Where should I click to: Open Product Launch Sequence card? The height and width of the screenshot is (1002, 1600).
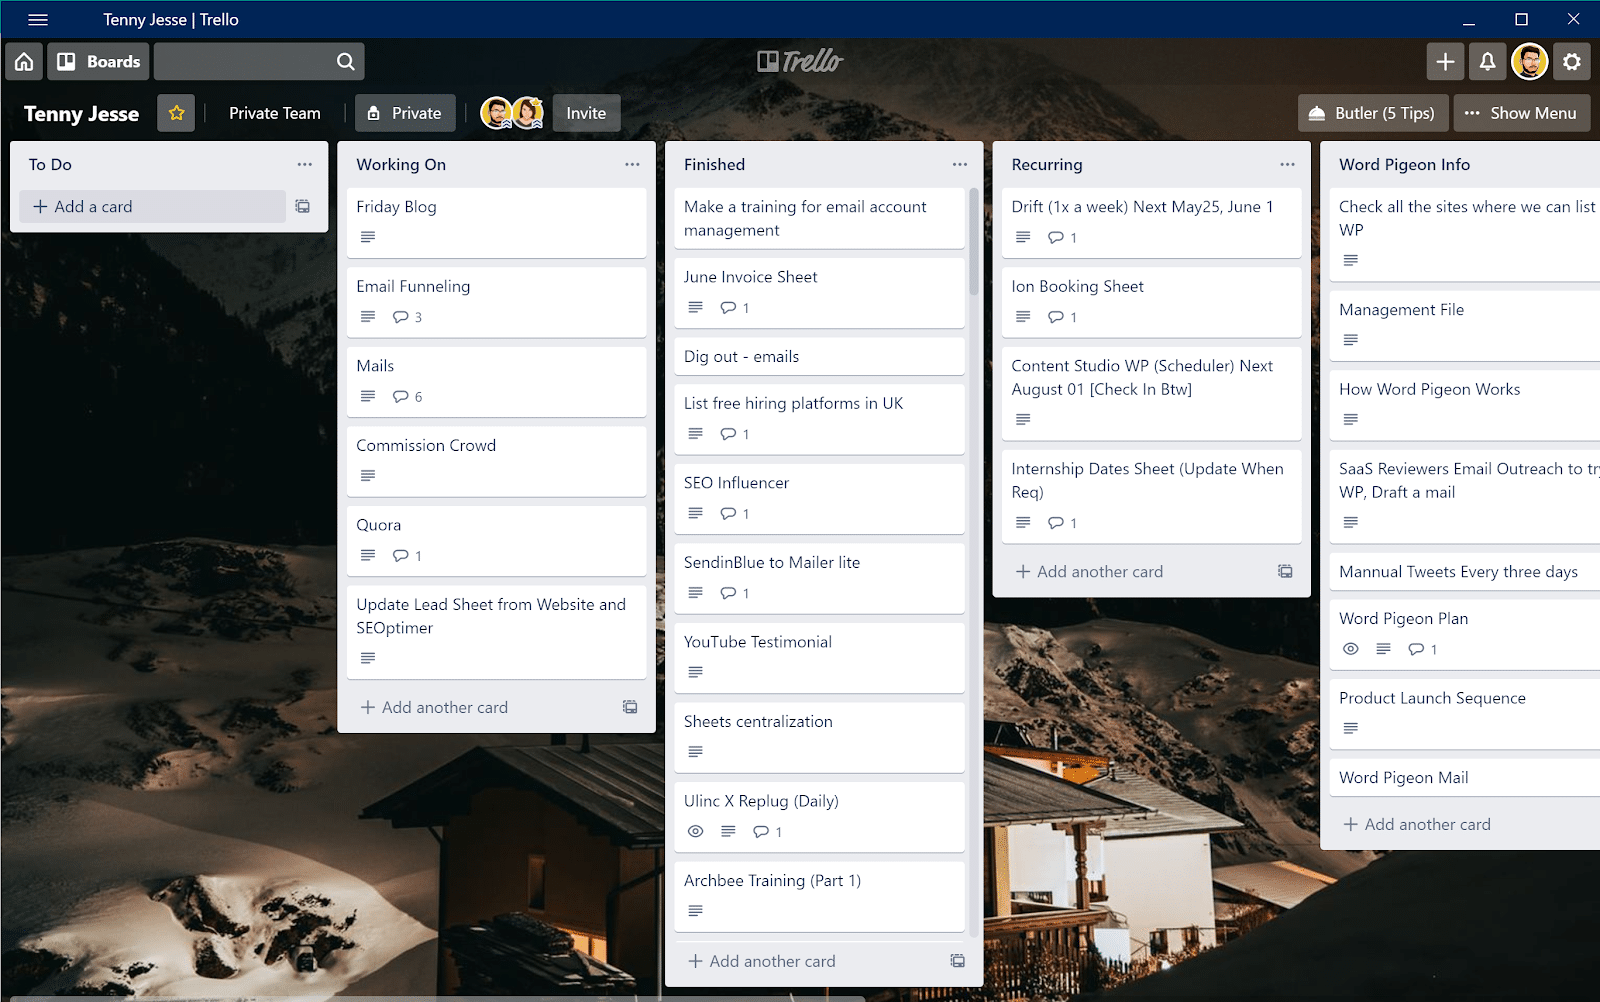coord(1465,714)
